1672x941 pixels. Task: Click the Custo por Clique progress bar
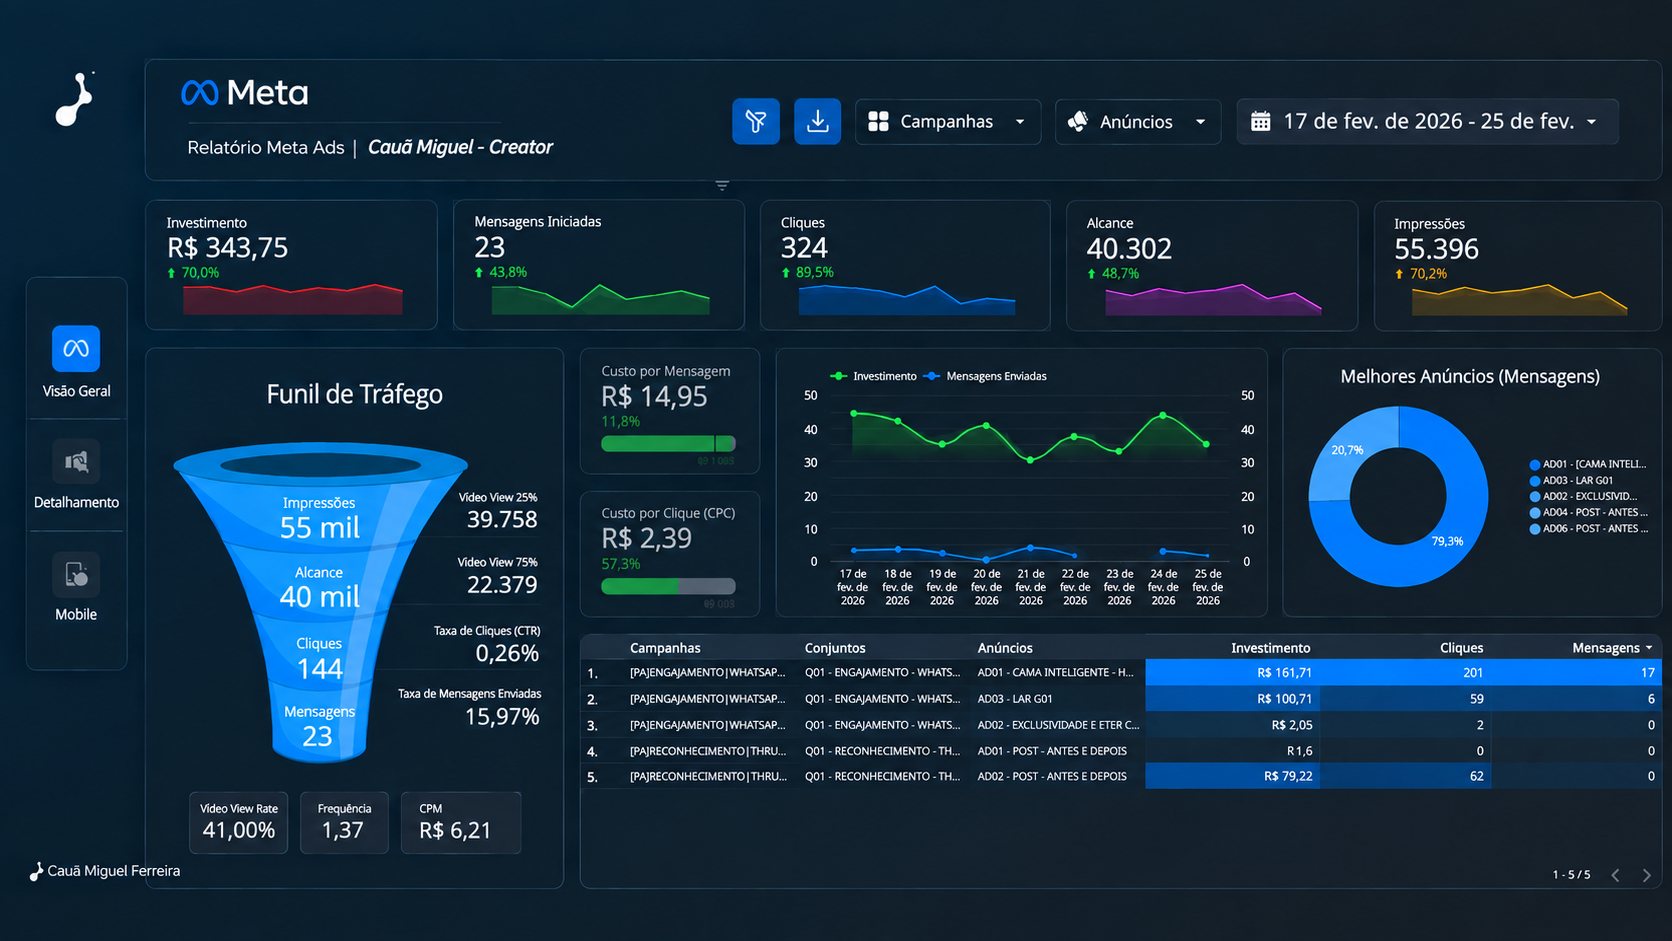[668, 586]
